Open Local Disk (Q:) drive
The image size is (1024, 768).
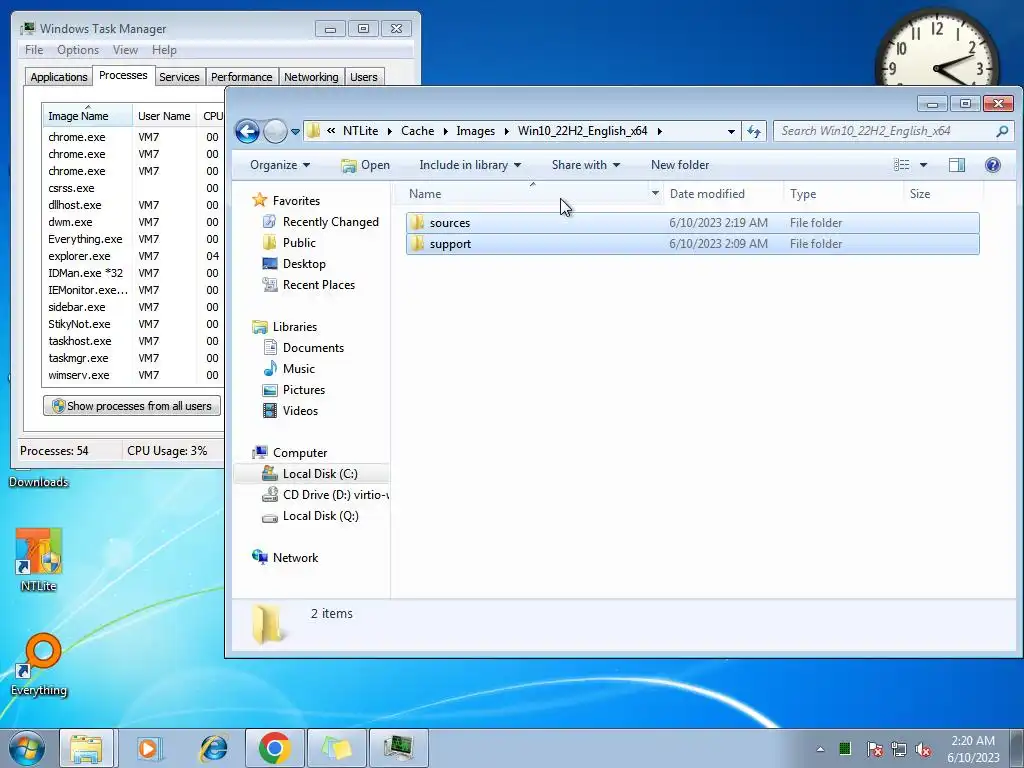coord(321,515)
